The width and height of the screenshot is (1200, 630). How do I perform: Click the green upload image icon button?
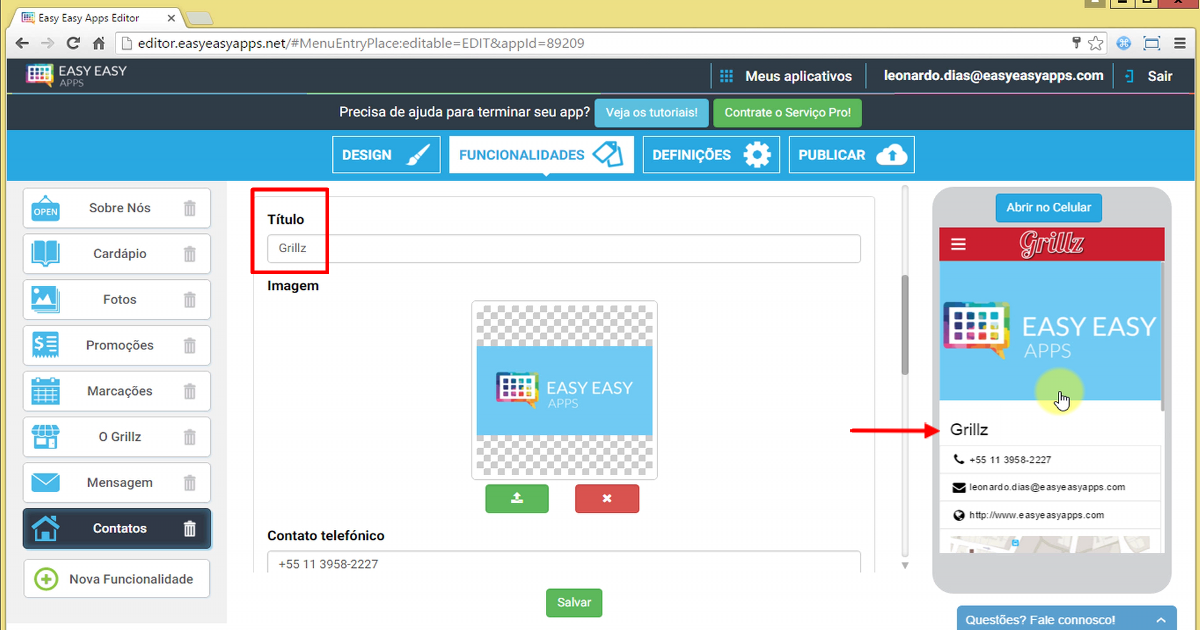pyautogui.click(x=517, y=498)
